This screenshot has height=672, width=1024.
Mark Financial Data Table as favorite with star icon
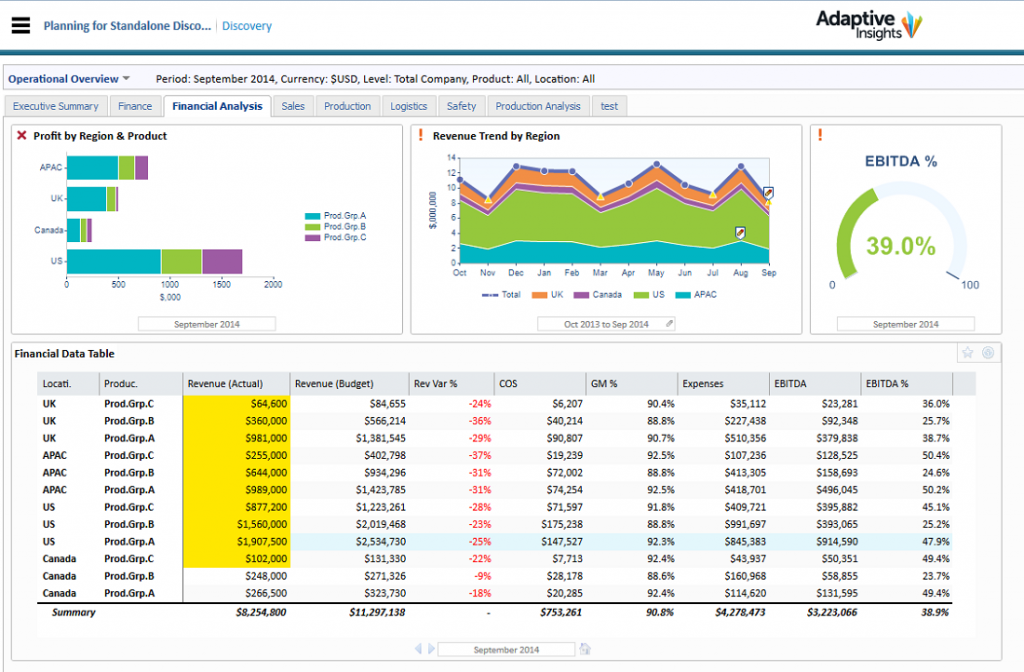coord(967,352)
